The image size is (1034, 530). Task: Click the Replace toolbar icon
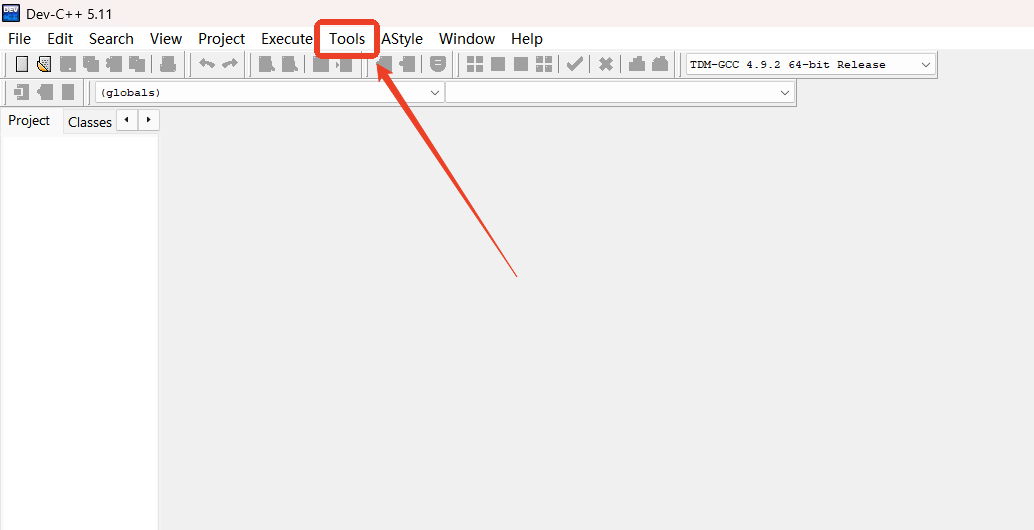[289, 64]
